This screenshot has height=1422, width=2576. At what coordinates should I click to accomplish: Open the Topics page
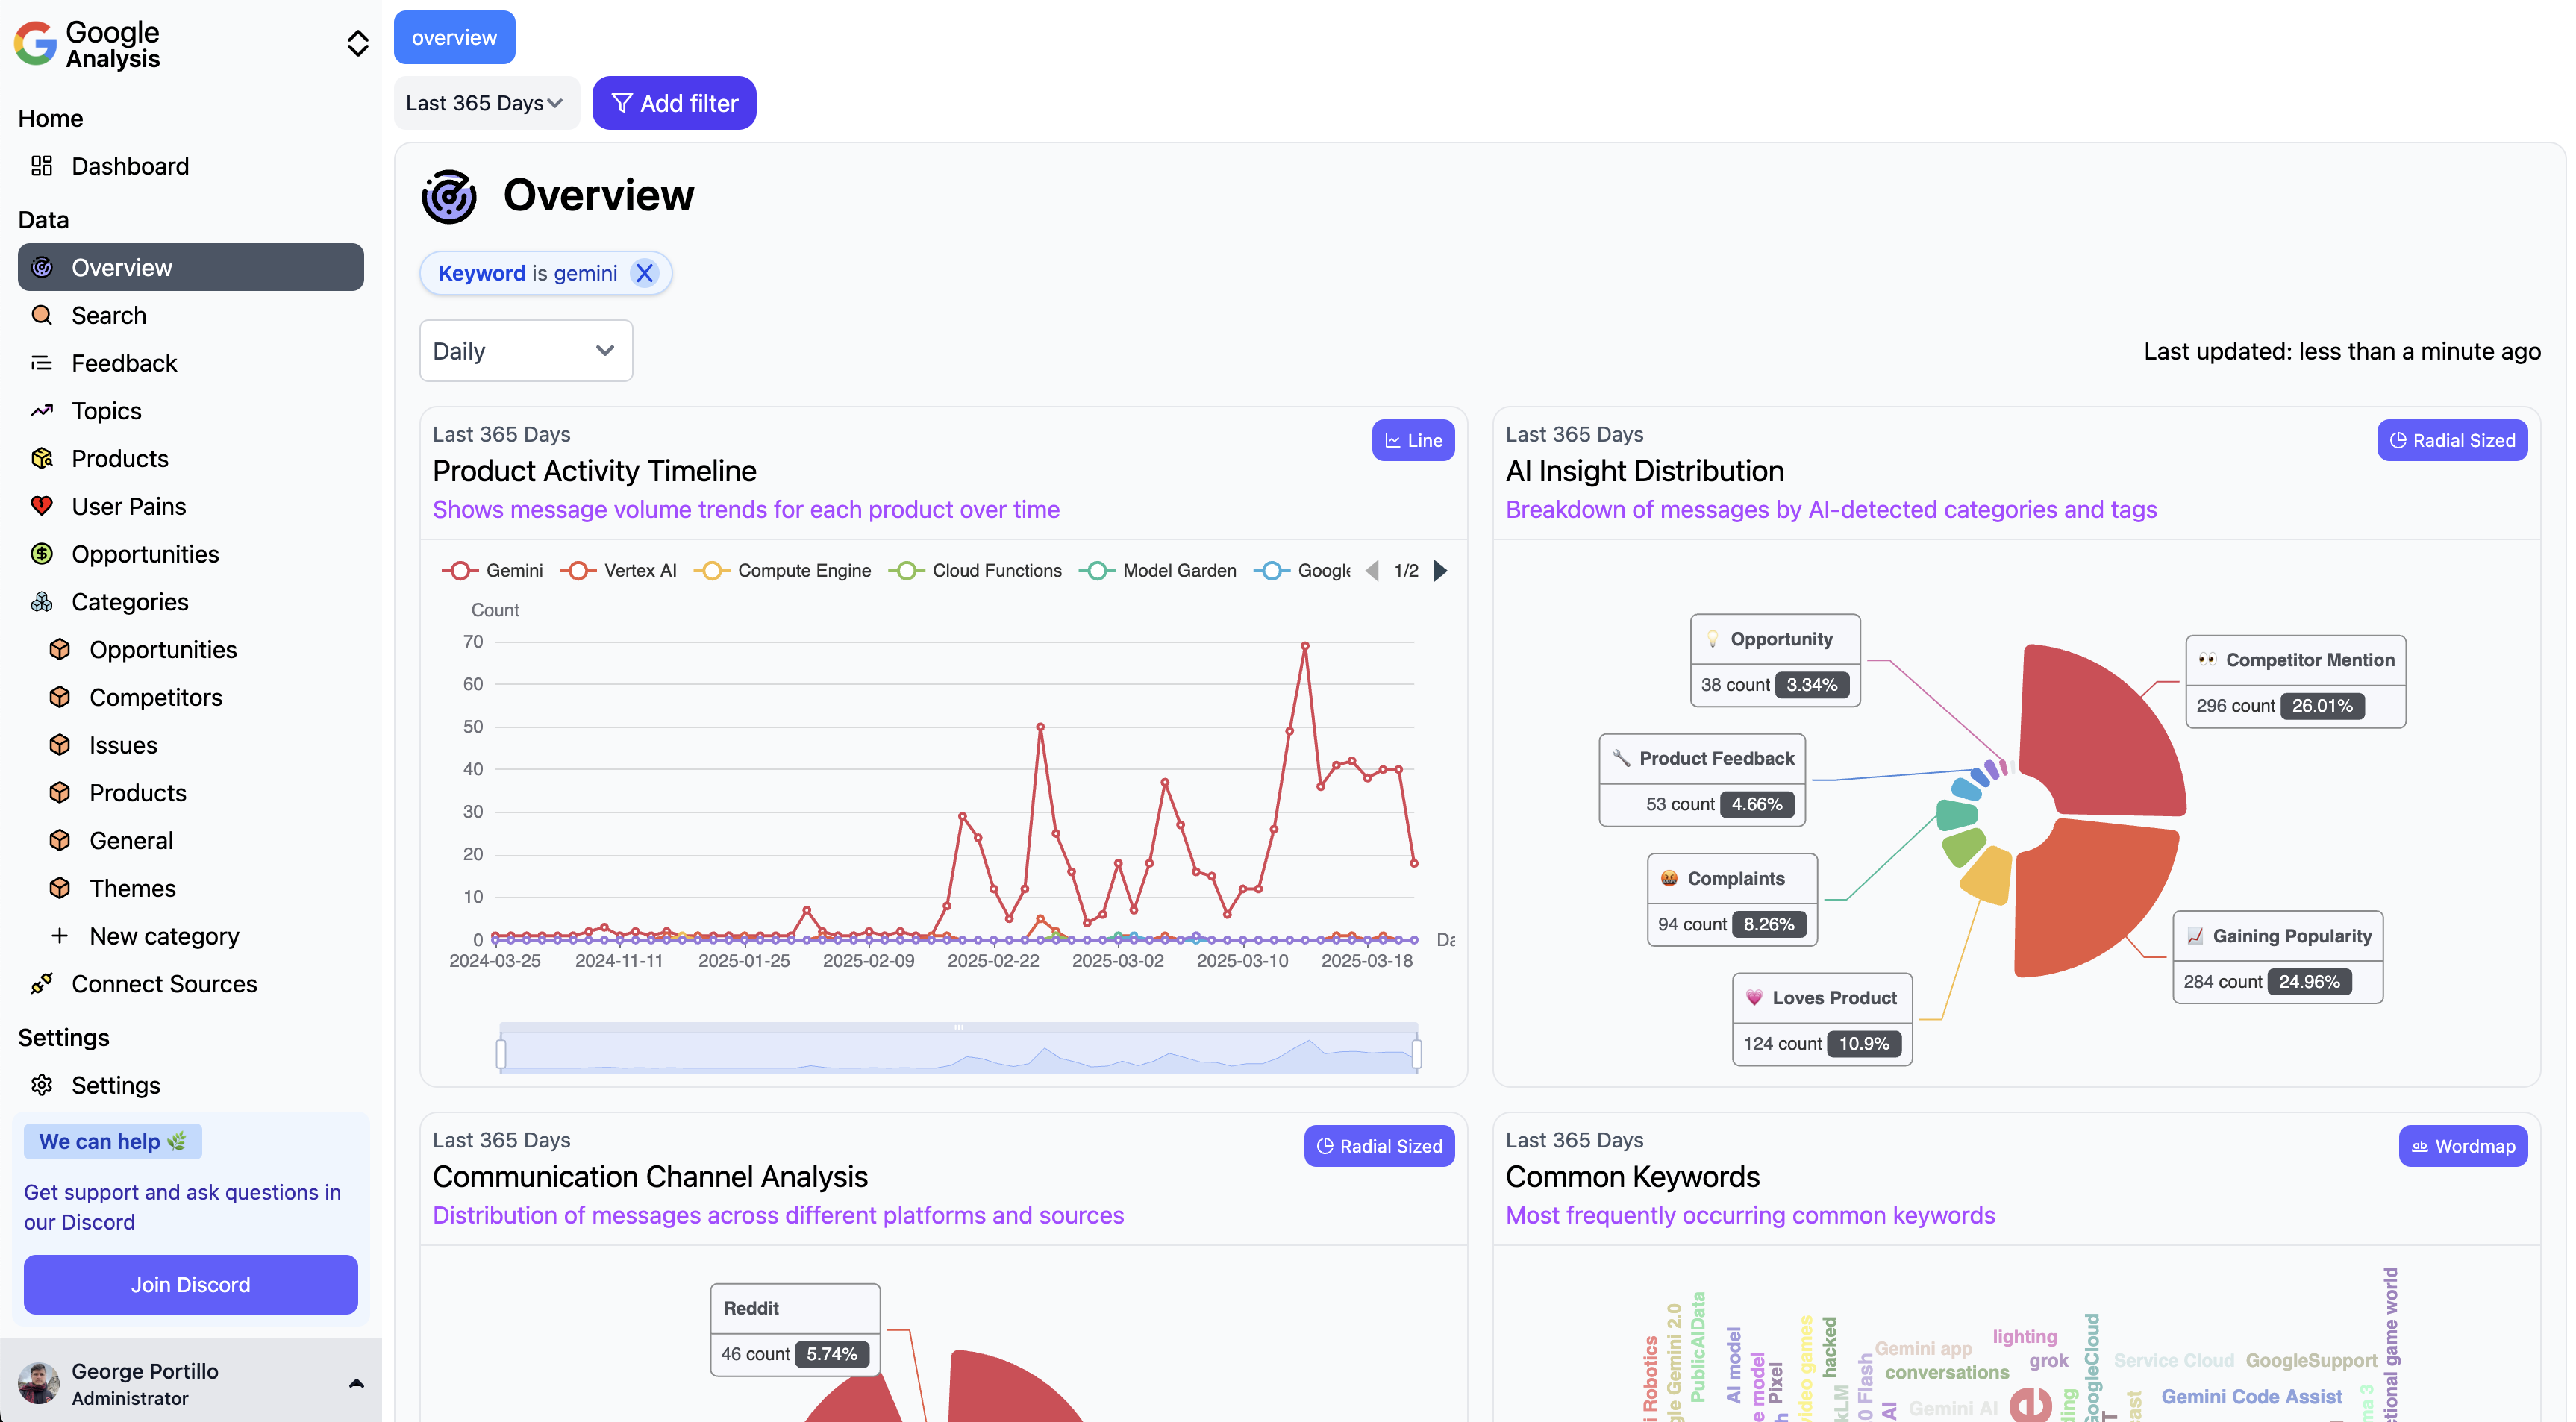pos(106,410)
